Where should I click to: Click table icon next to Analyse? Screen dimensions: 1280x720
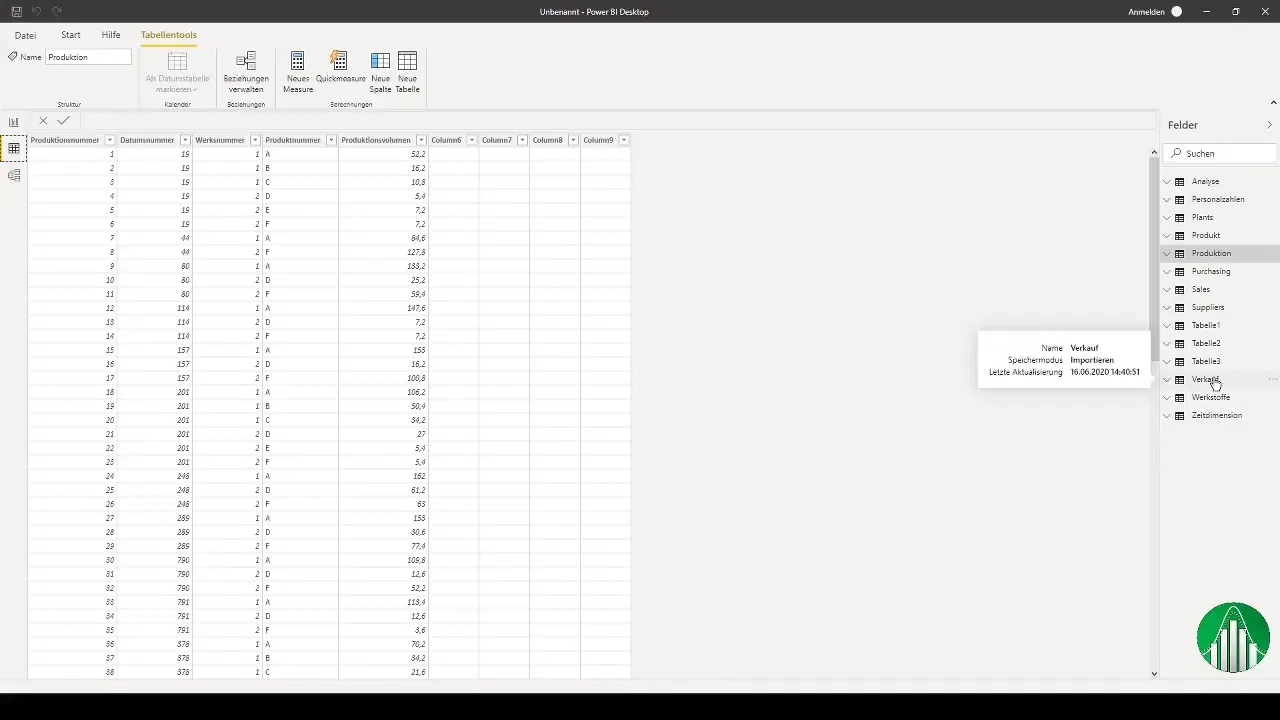click(1180, 182)
